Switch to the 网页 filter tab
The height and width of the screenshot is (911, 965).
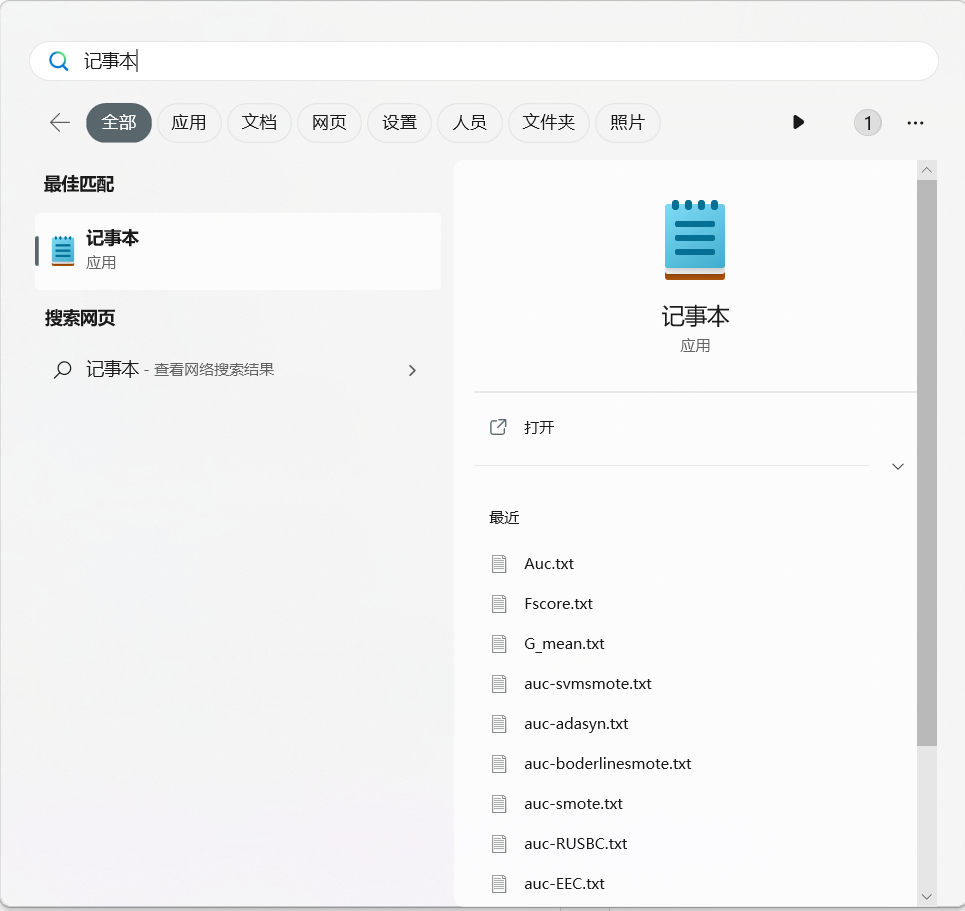(x=329, y=122)
